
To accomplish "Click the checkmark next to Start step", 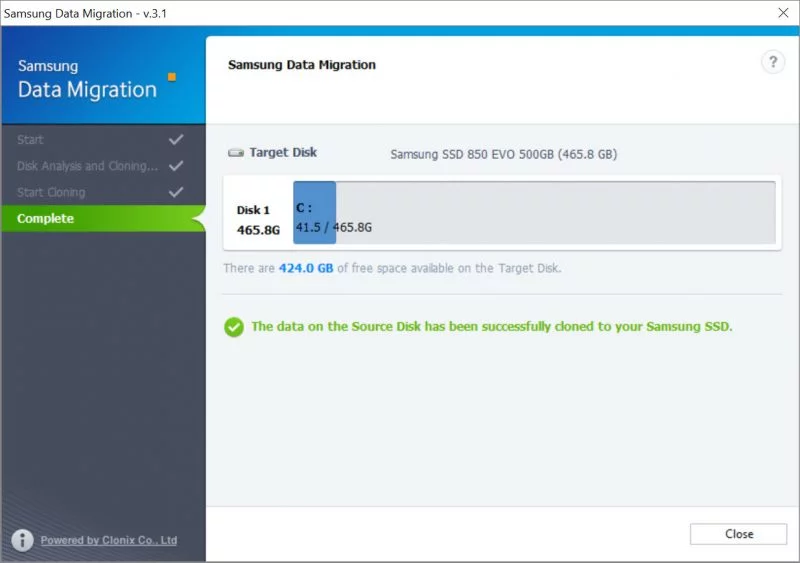I will tap(176, 140).
